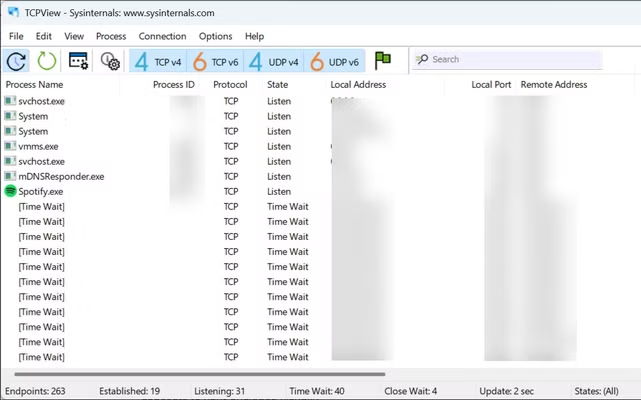Sort by Remote Address column header
This screenshot has width=641, height=400.
tap(554, 85)
